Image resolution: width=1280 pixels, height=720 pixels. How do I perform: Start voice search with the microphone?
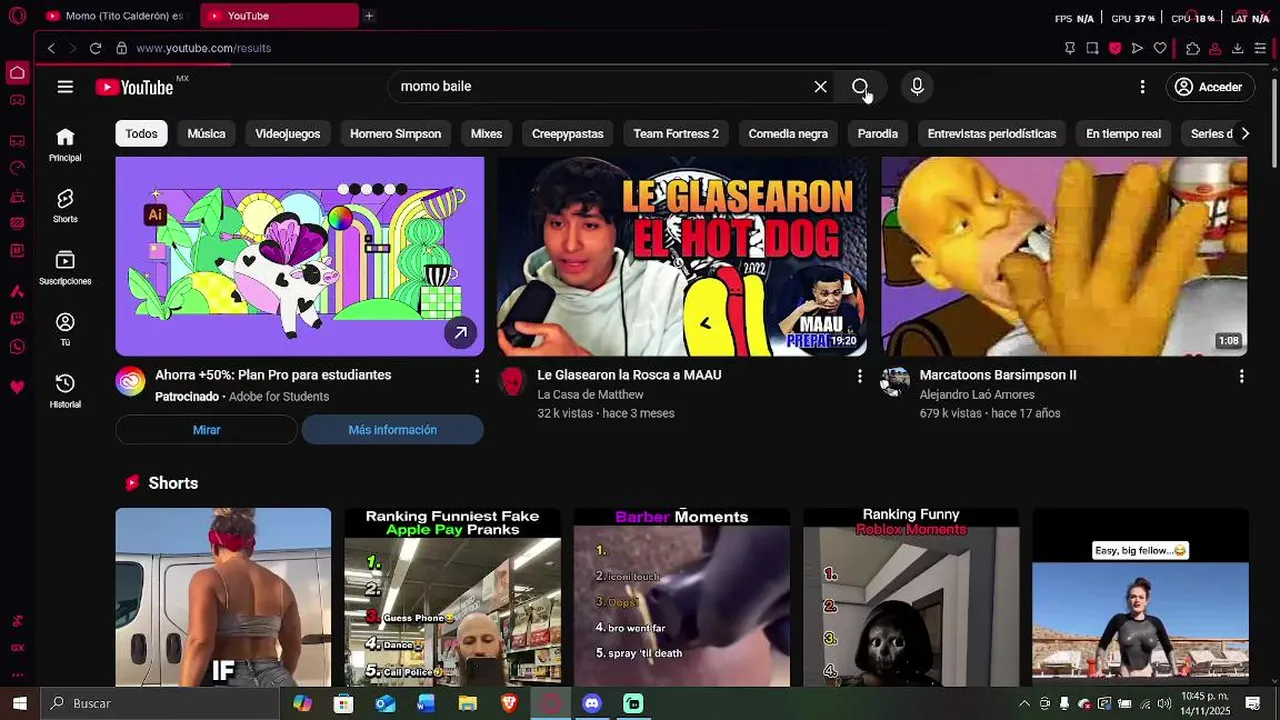tap(917, 87)
